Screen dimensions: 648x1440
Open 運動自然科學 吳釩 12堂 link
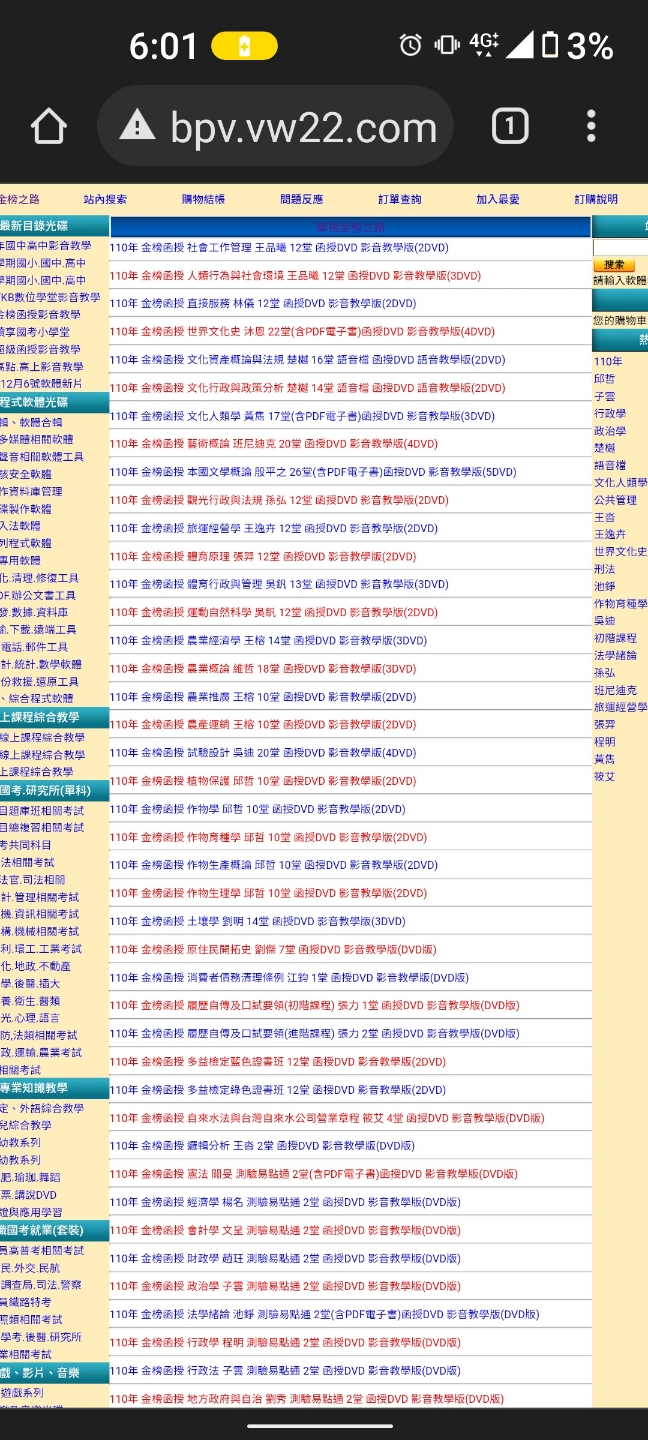pos(274,612)
